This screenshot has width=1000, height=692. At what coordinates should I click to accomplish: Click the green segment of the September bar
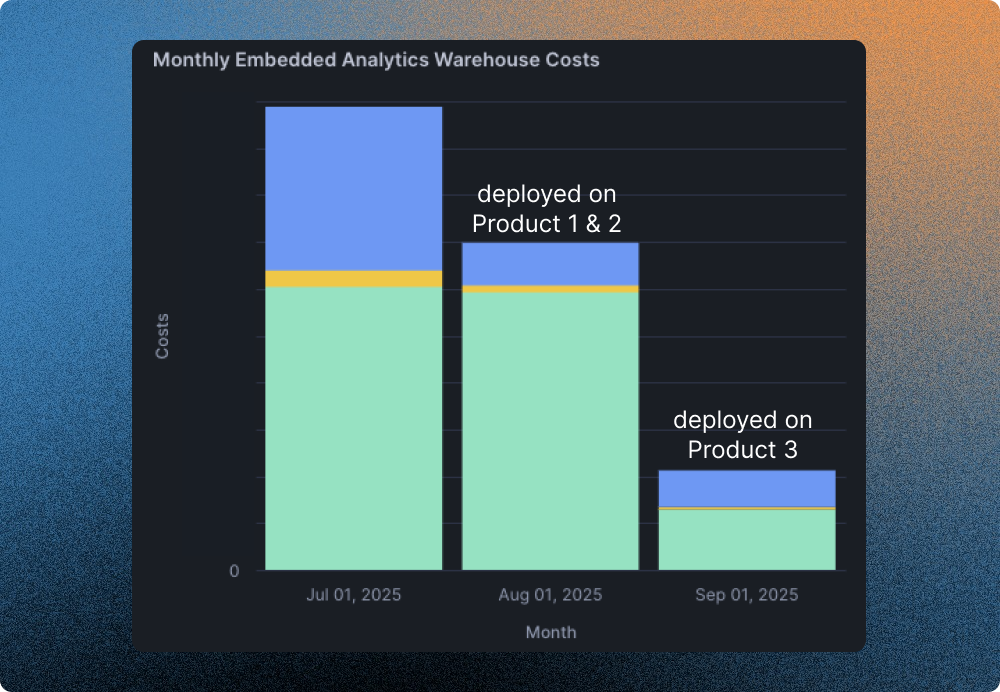[x=746, y=540]
